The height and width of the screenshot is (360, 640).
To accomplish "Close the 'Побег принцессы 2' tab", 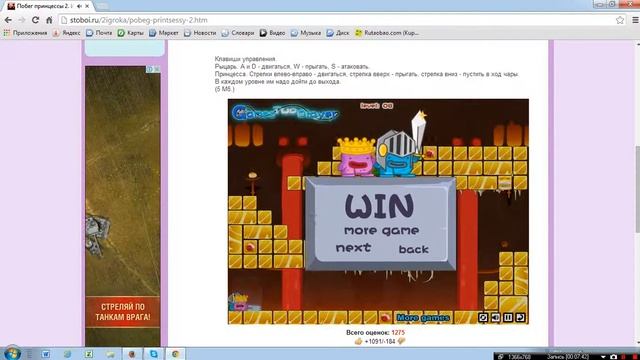I will (x=87, y=6).
